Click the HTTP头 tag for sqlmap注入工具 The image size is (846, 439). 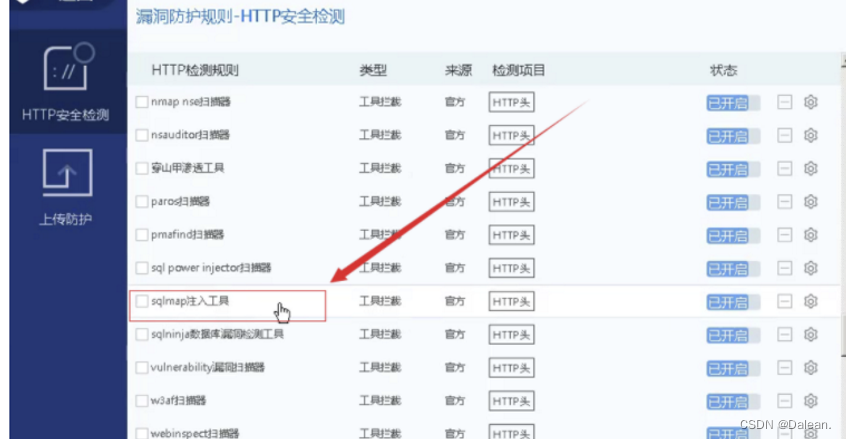point(512,302)
